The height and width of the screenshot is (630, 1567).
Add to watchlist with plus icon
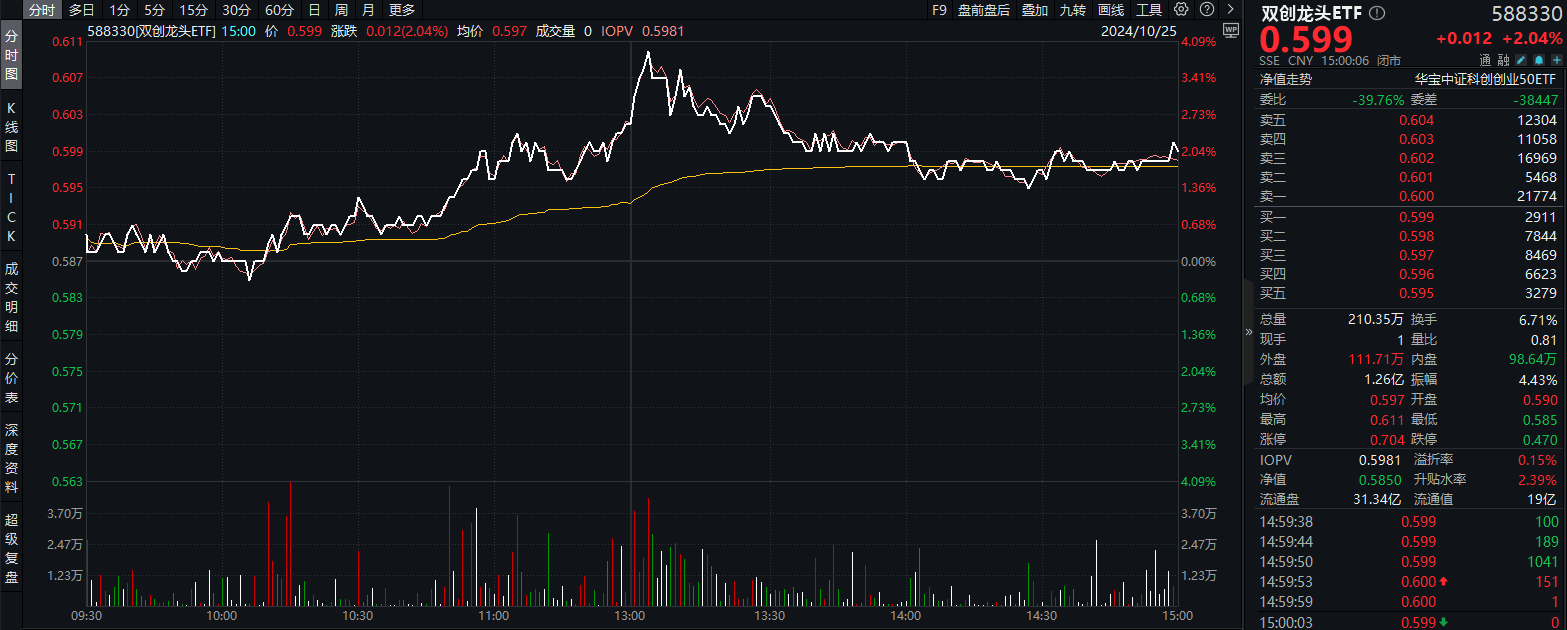tap(1556, 60)
